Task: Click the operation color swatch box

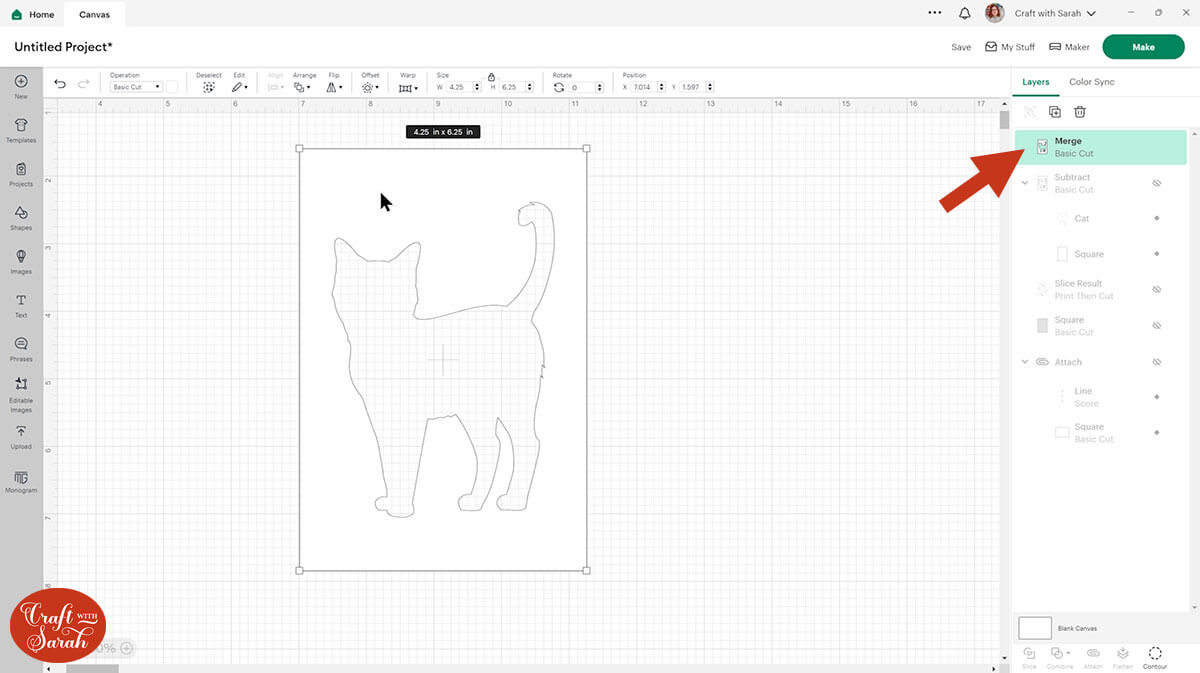Action: tap(171, 87)
